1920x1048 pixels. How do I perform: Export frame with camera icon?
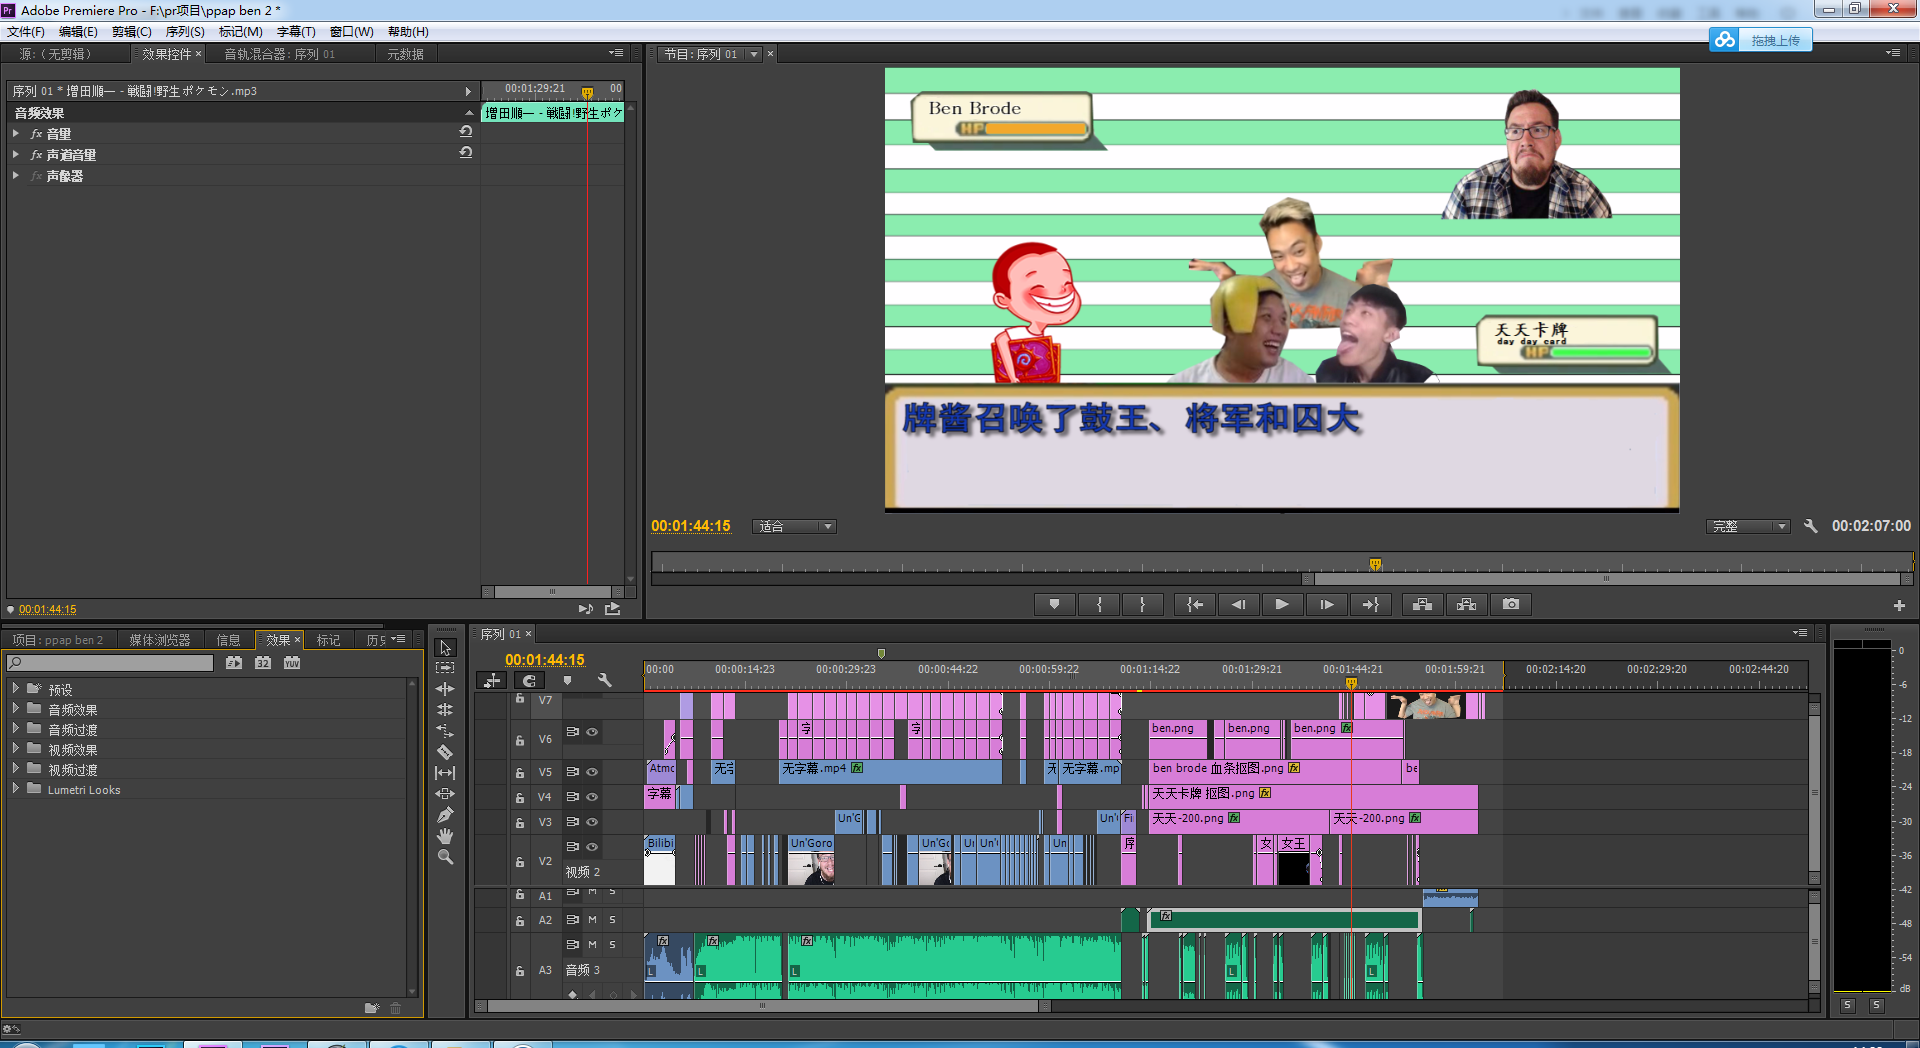tap(1511, 604)
